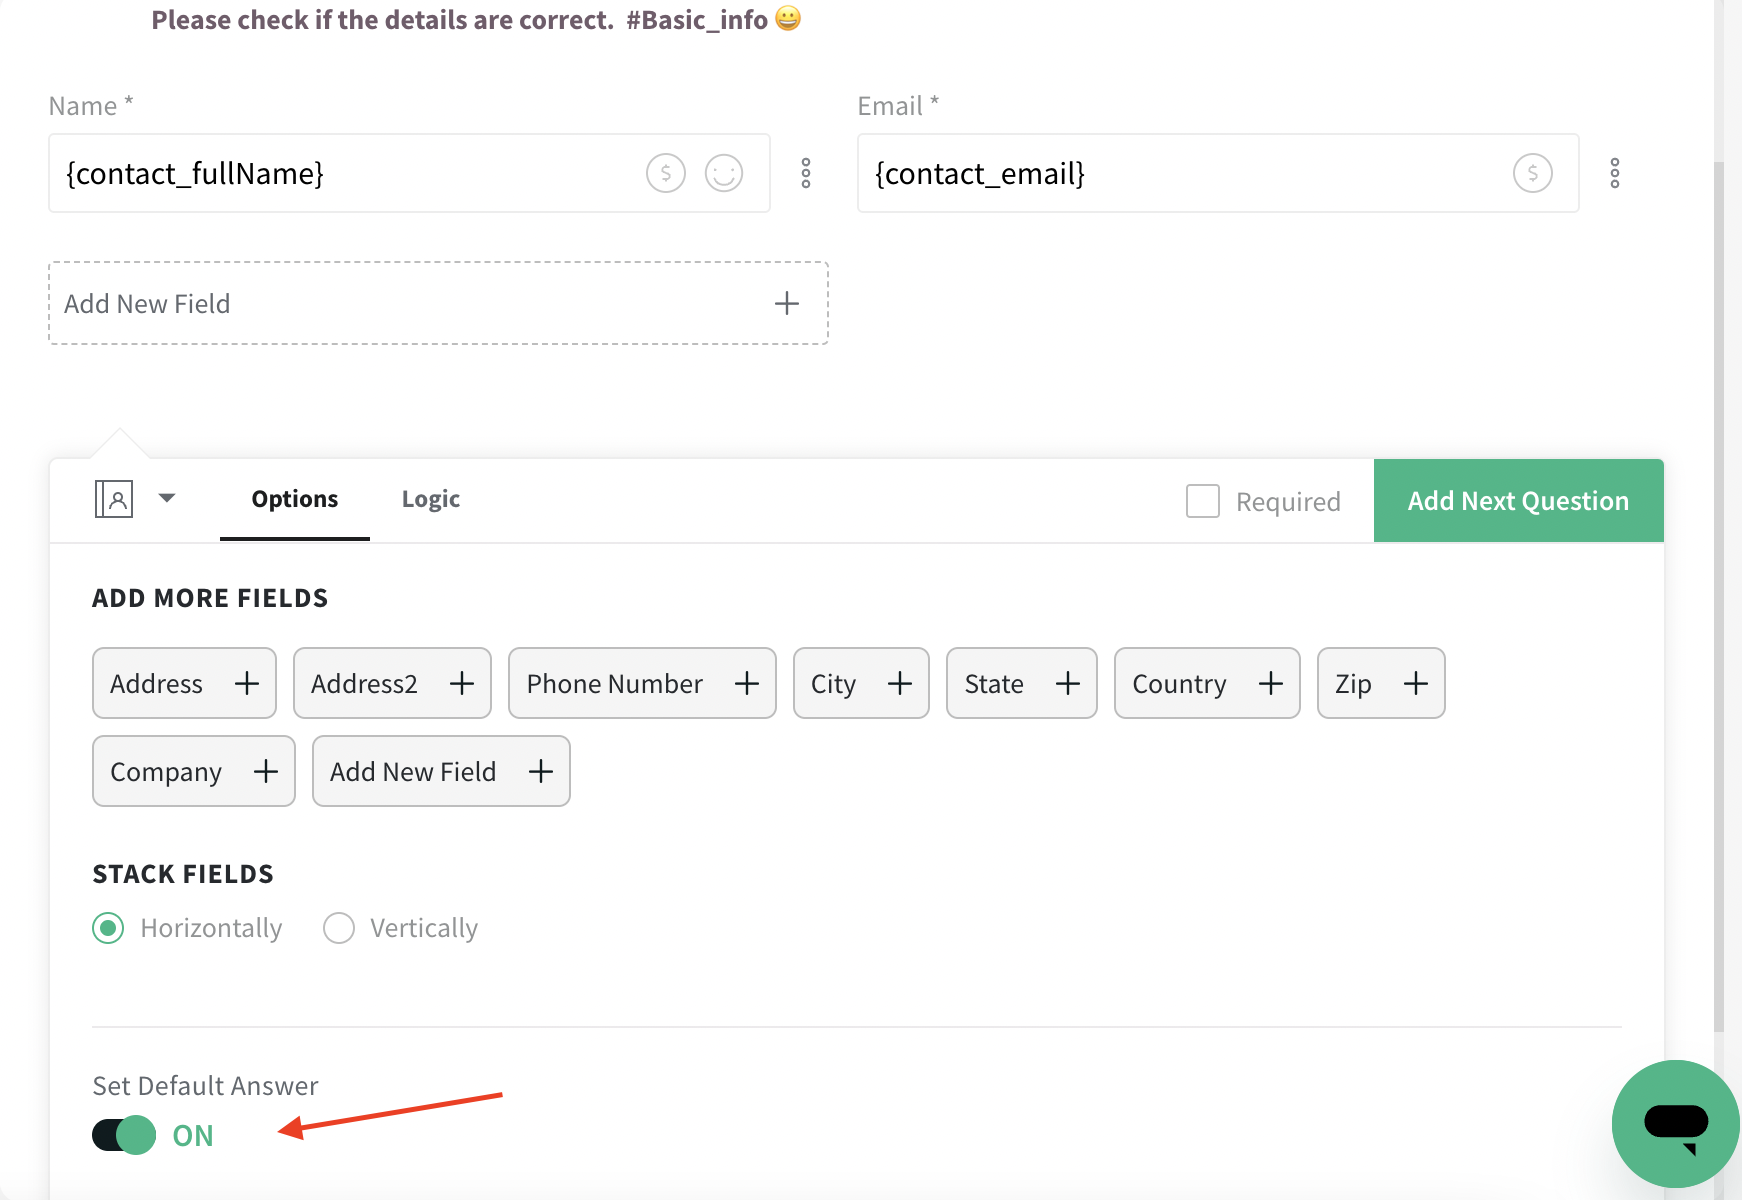Select Vertically stacking option
Screen dimensions: 1742x1200
(x=339, y=928)
